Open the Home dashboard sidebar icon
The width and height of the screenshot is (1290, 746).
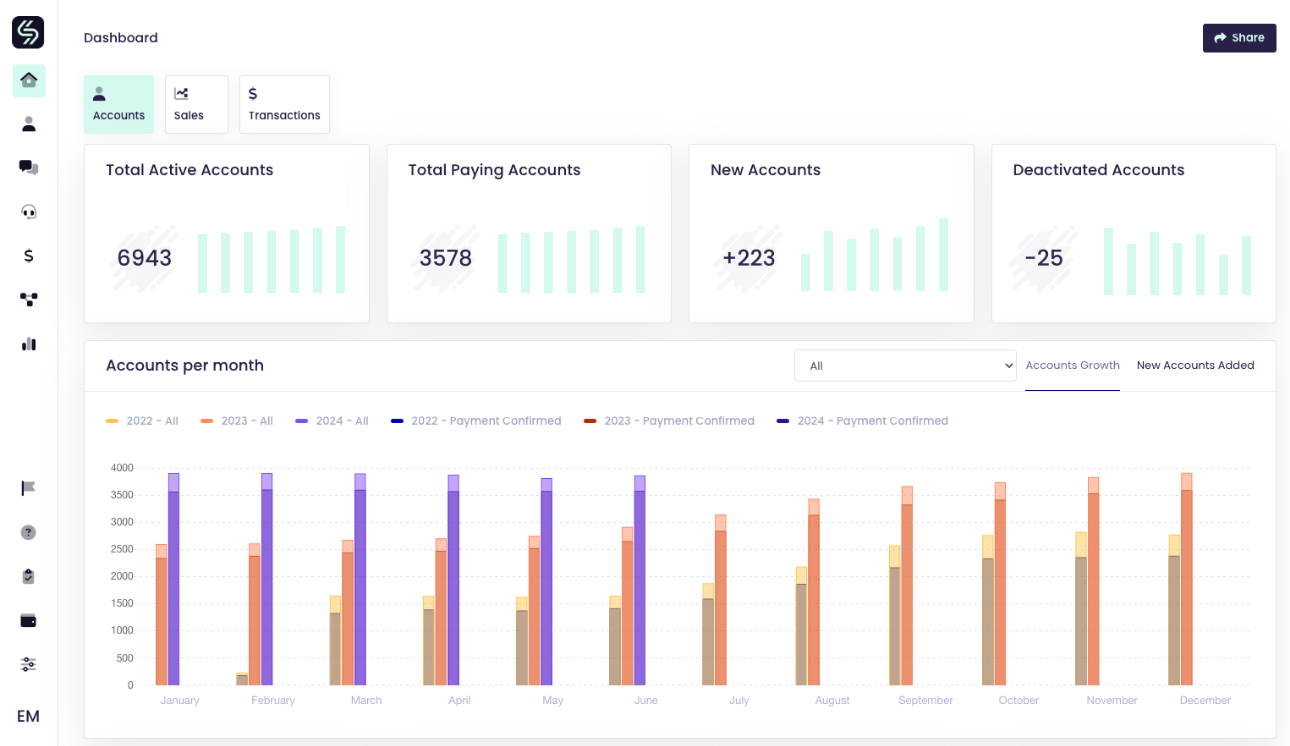29,80
